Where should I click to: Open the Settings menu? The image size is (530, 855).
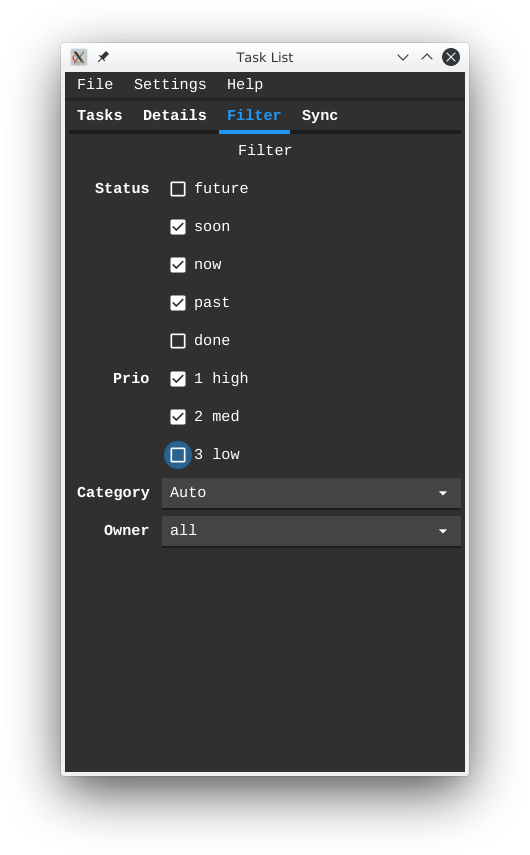(170, 85)
